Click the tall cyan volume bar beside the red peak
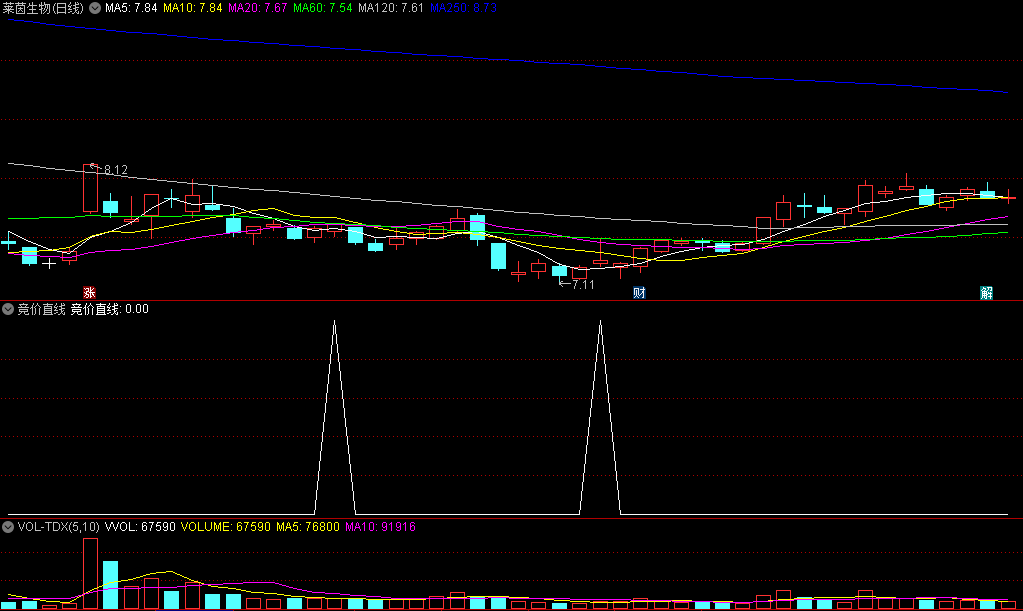Viewport: 1023px width, 611px height. point(111,585)
